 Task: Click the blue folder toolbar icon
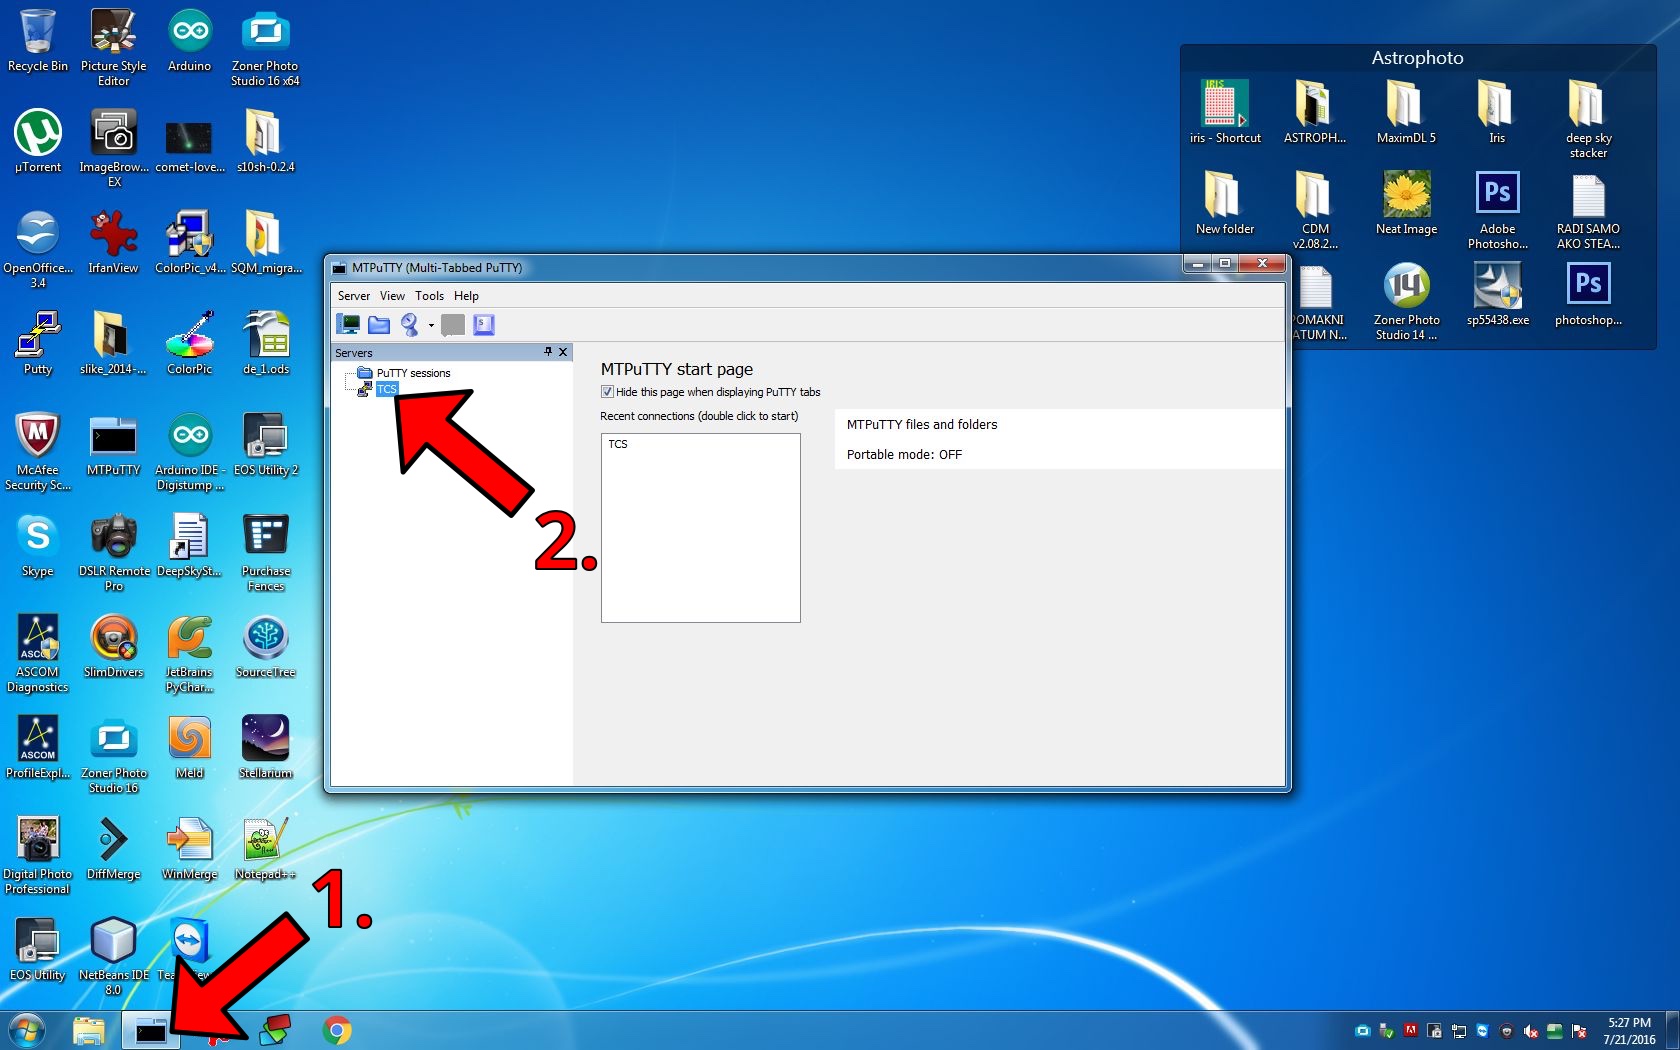pyautogui.click(x=379, y=324)
